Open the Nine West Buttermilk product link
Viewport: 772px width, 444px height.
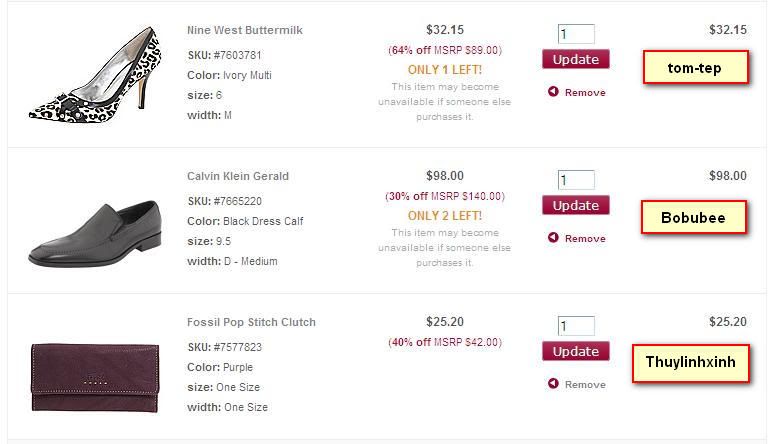tap(244, 30)
